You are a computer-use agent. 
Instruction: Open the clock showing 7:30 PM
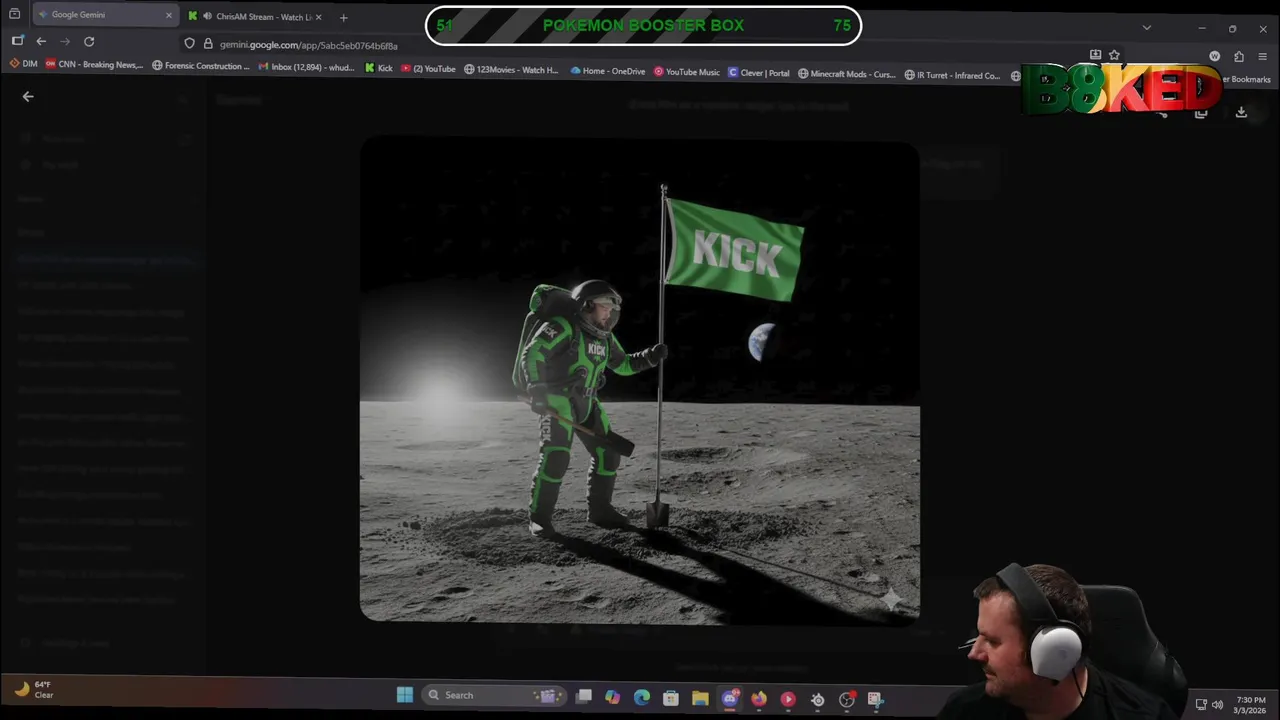[1251, 705]
